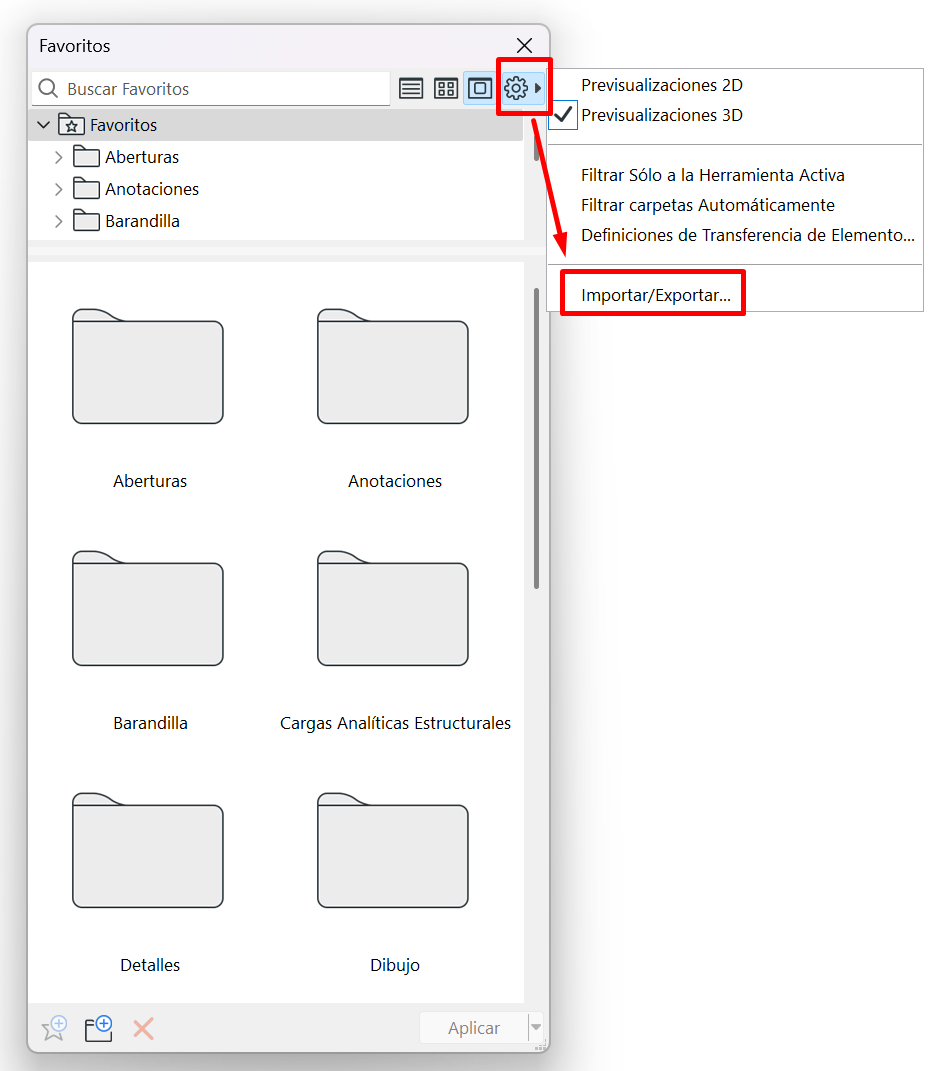Select large preview view icon
945x1071 pixels.
click(x=480, y=89)
